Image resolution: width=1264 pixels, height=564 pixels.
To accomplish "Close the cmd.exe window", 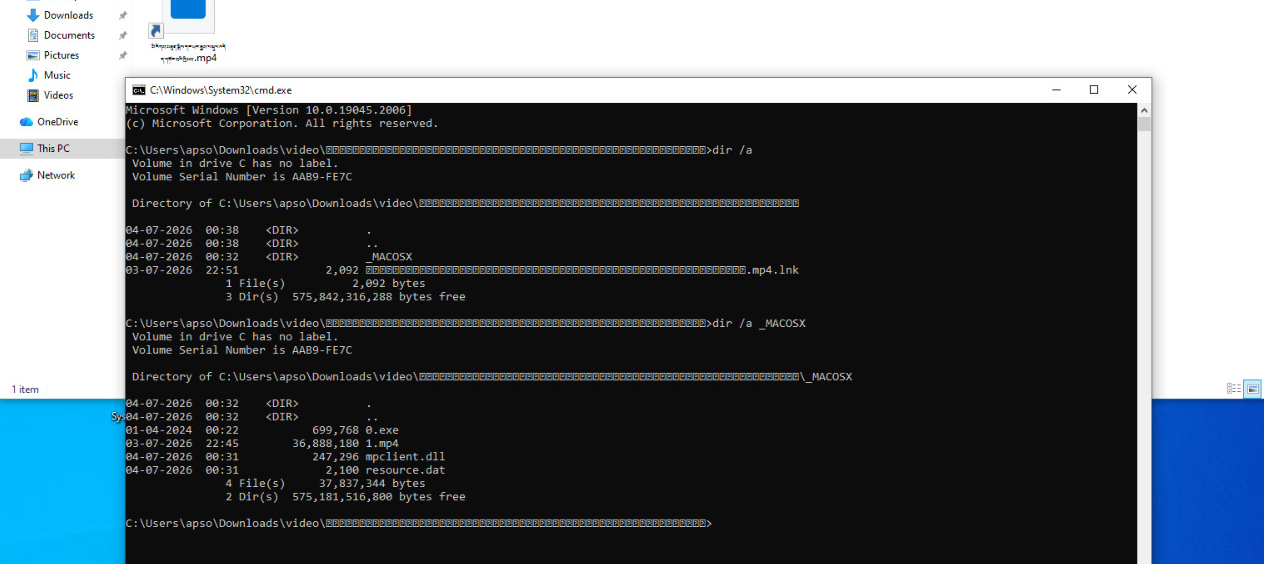I will 1132,90.
